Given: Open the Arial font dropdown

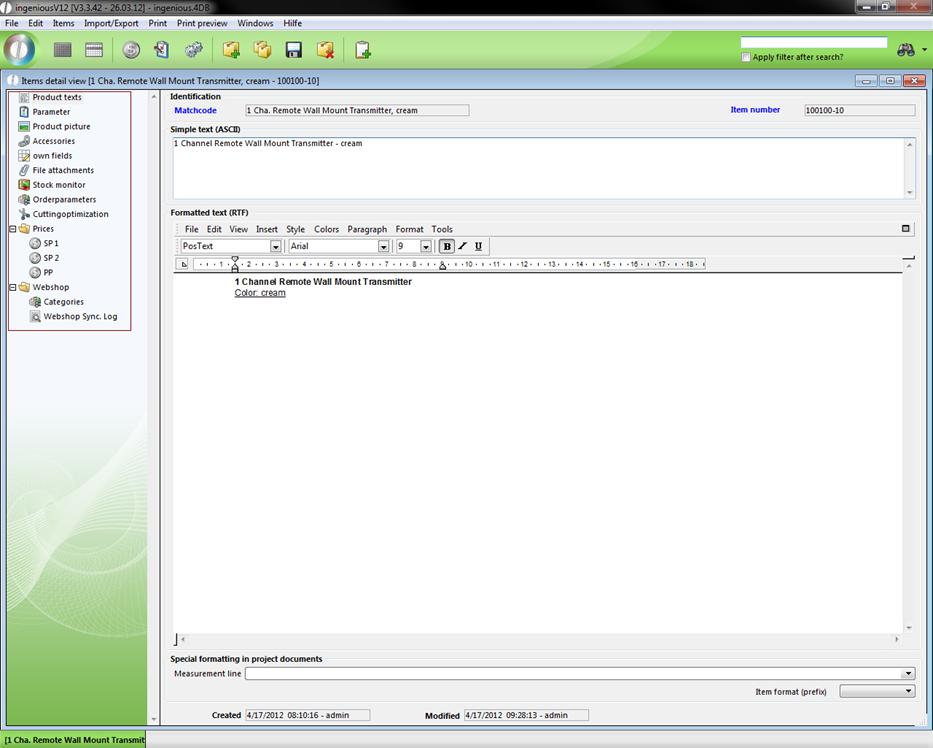Looking at the screenshot, I should pyautogui.click(x=383, y=247).
